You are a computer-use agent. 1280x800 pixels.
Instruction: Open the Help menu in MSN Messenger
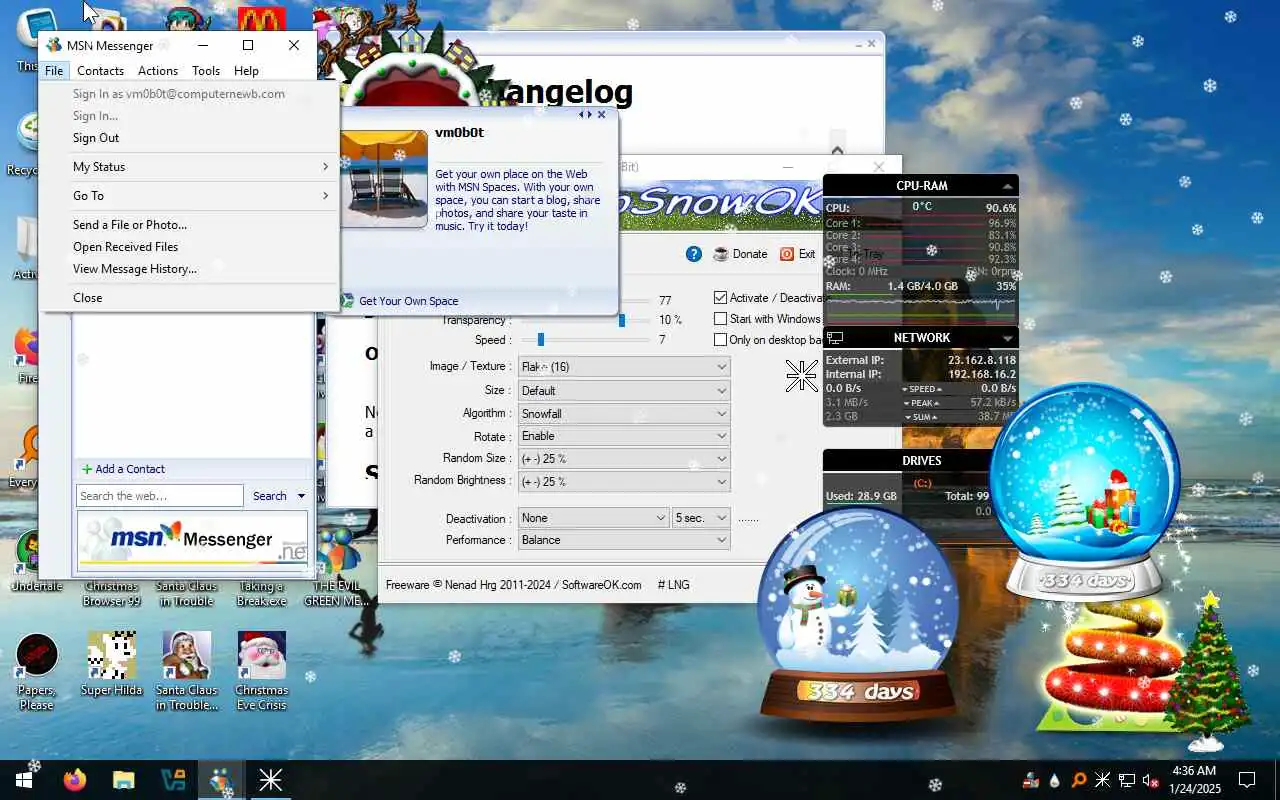coord(246,71)
